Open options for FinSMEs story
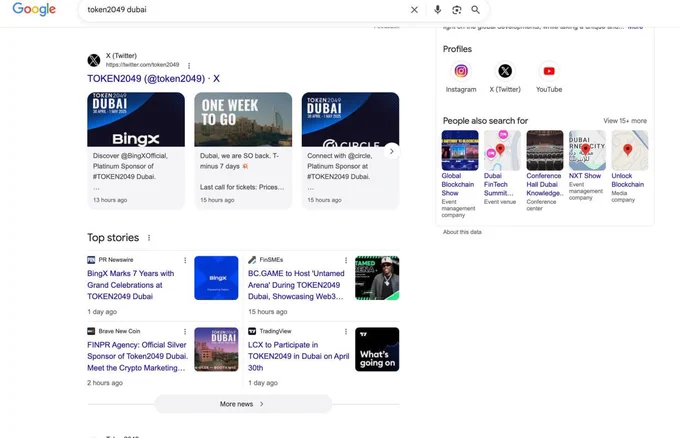This screenshot has width=680, height=438. point(346,260)
